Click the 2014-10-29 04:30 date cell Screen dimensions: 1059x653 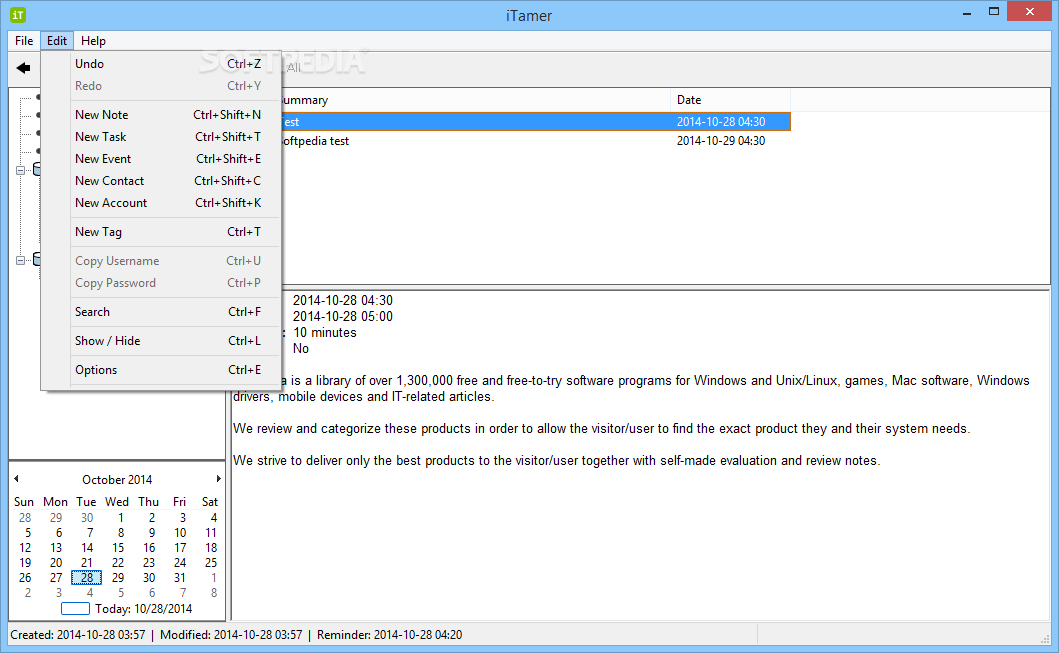721,140
